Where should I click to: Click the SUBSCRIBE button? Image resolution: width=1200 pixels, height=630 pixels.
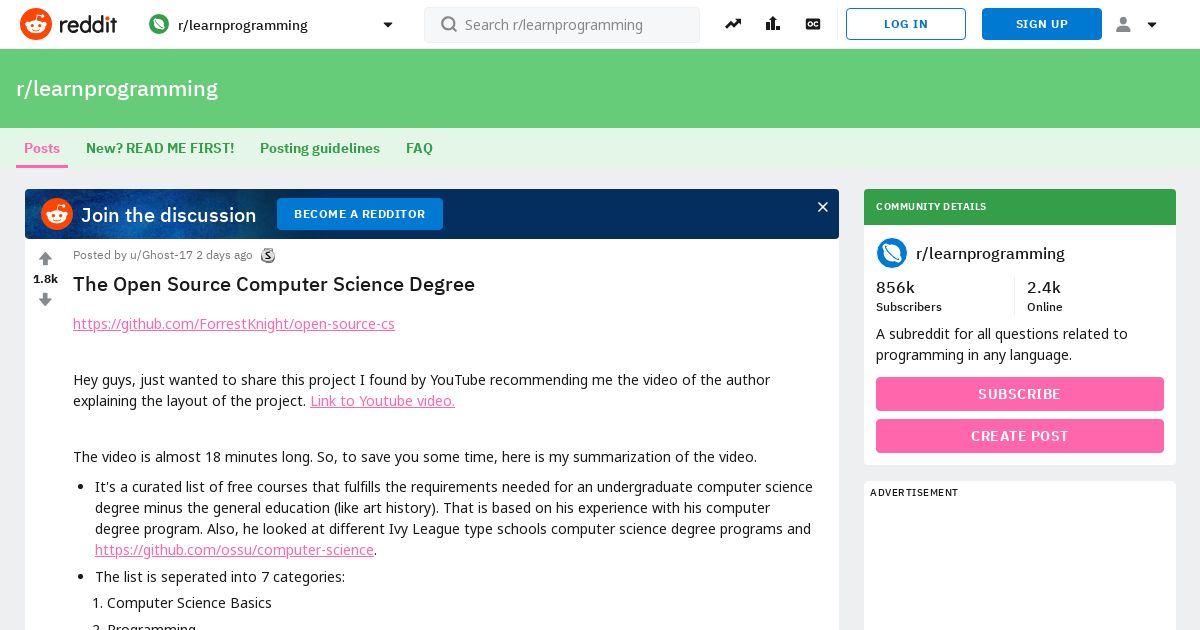tap(1020, 394)
